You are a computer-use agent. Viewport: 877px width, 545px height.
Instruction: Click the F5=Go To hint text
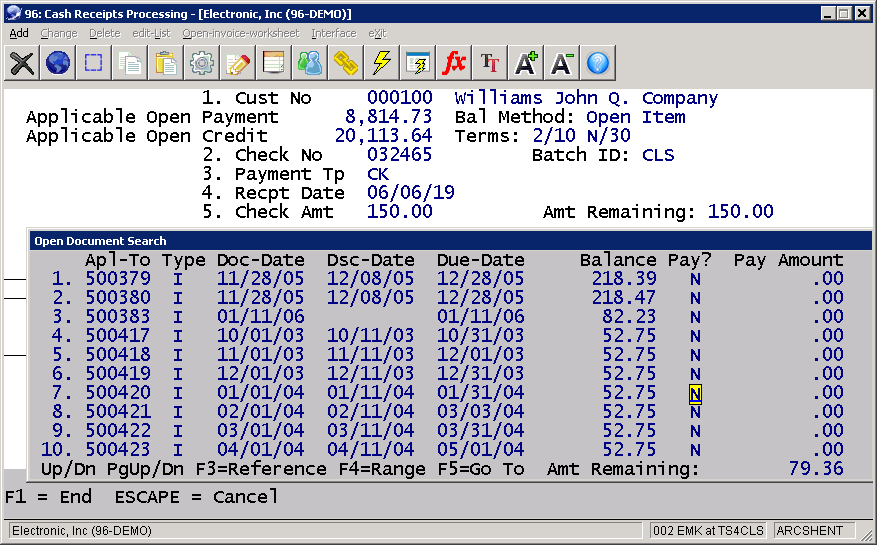(481, 469)
